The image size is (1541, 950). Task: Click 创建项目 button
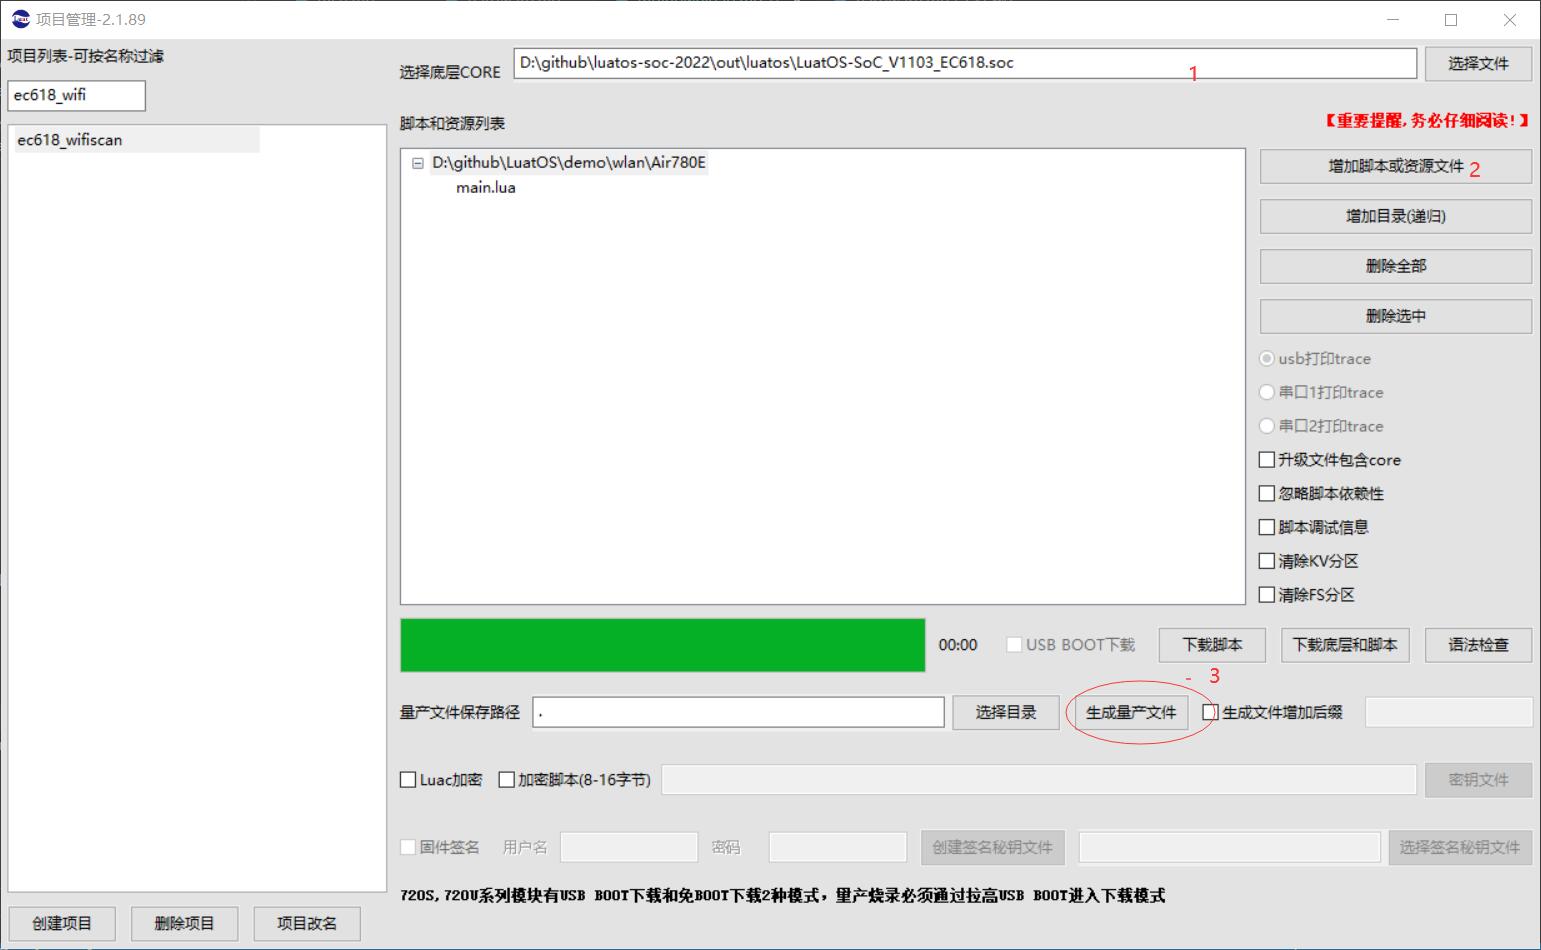point(62,923)
